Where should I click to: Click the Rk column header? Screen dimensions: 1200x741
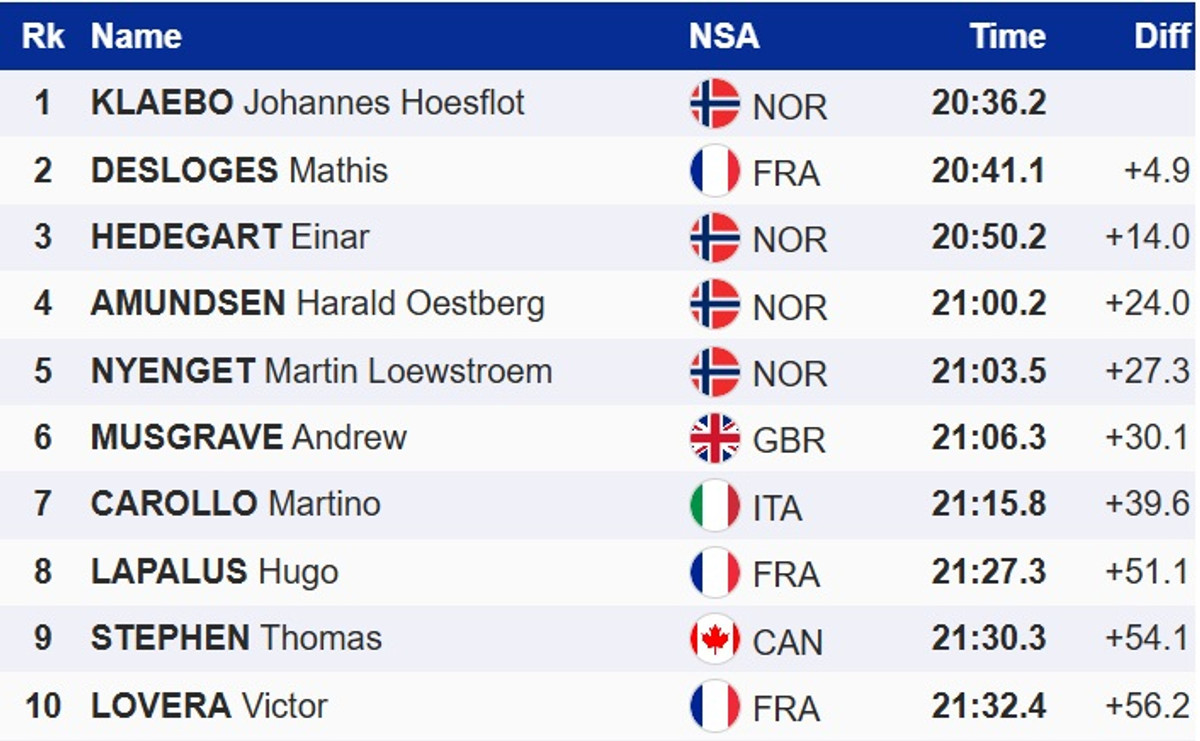point(43,37)
